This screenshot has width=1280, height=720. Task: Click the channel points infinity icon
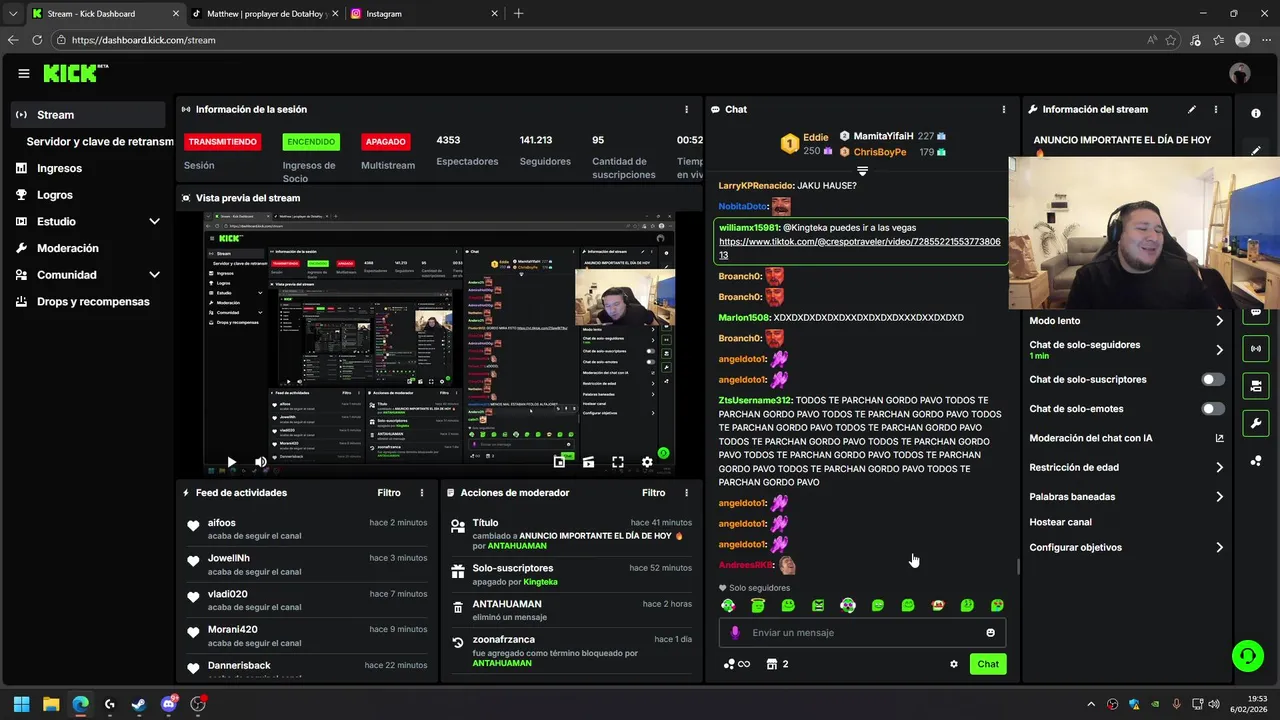(x=737, y=664)
